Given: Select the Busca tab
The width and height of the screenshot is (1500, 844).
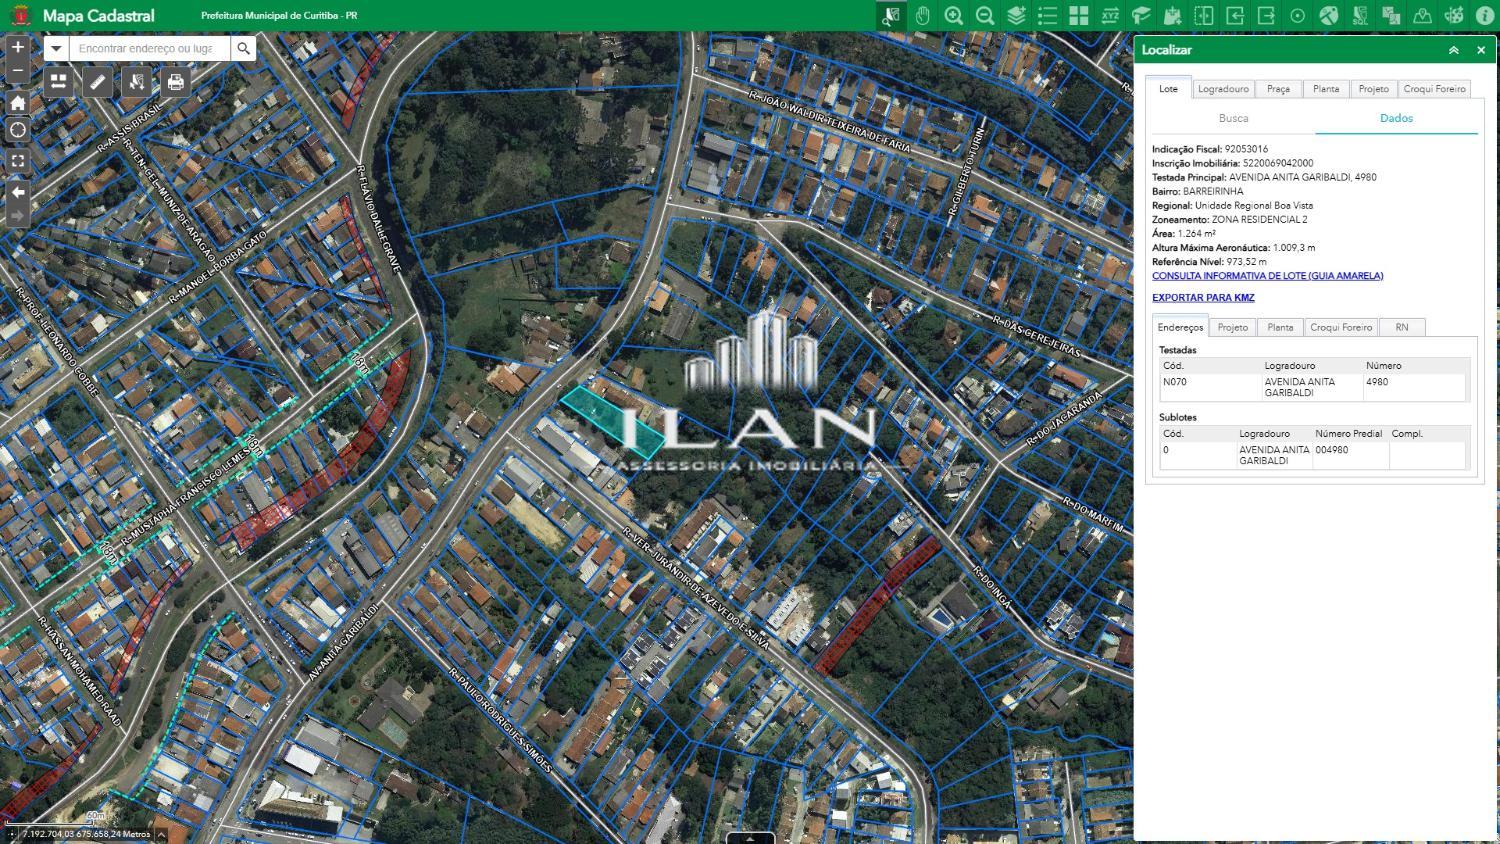Looking at the screenshot, I should pos(1233,118).
